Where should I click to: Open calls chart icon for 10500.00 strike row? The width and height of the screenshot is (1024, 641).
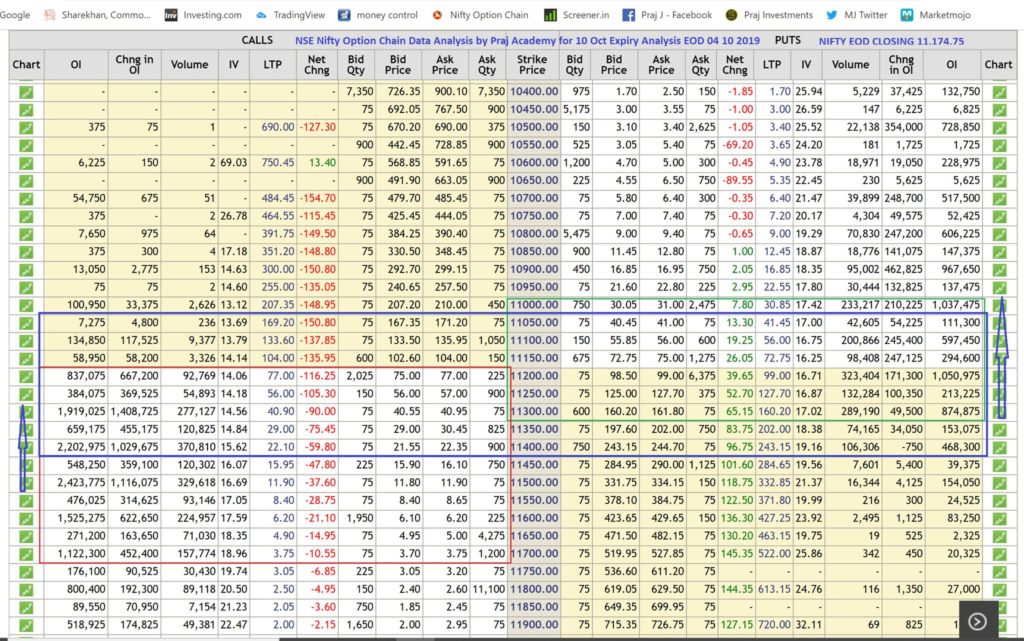(25, 127)
